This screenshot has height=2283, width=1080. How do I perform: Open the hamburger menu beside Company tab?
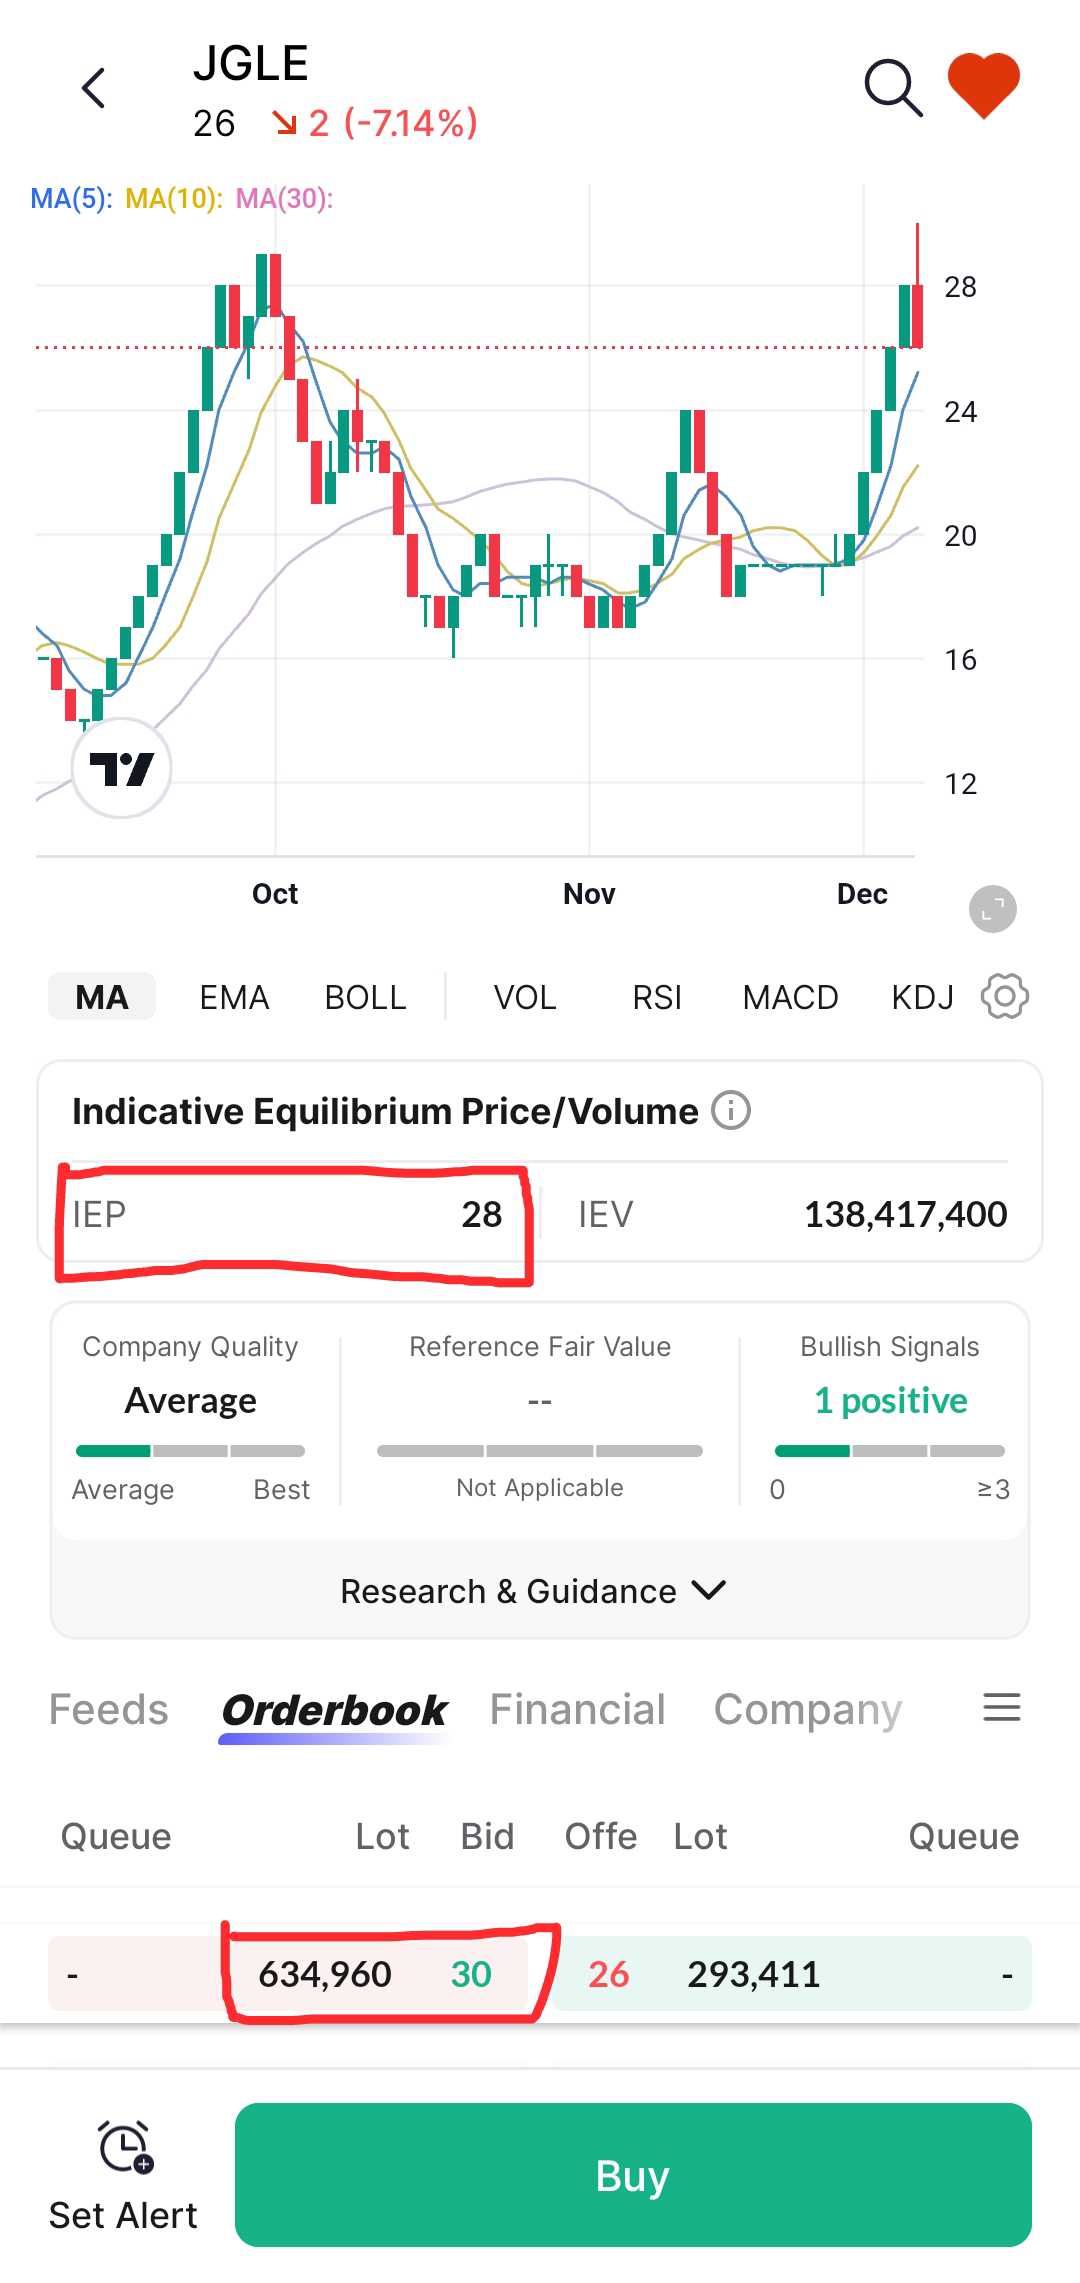click(x=1001, y=1707)
